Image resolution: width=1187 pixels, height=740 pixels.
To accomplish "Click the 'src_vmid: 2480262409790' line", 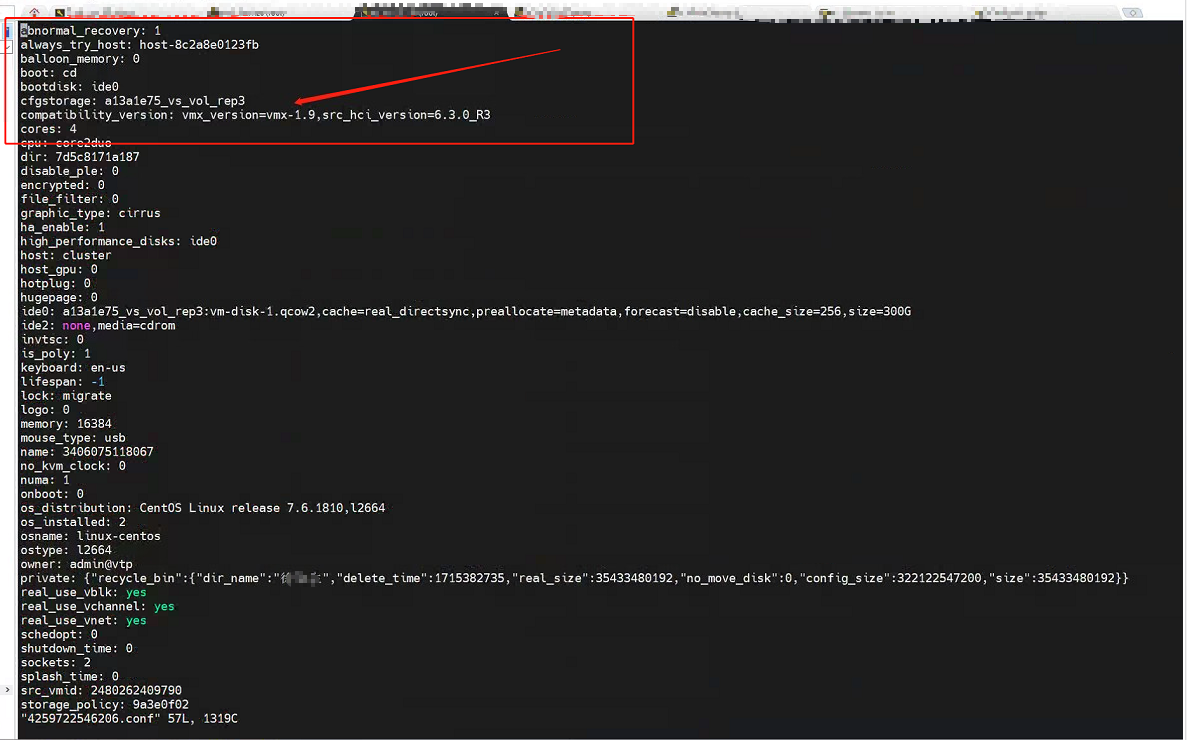I will 101,691.
